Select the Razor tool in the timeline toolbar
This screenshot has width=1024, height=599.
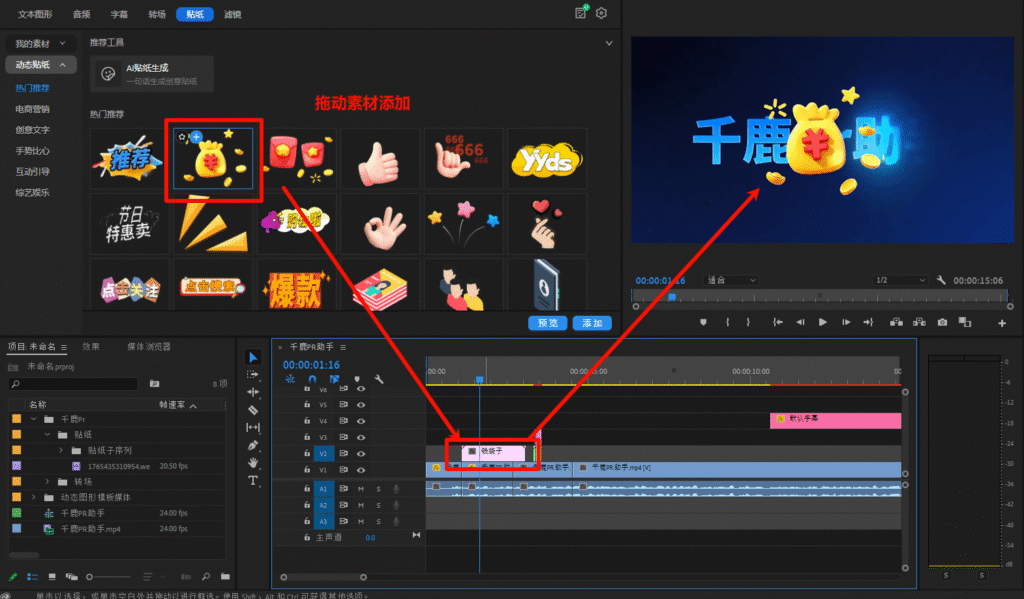click(x=253, y=408)
